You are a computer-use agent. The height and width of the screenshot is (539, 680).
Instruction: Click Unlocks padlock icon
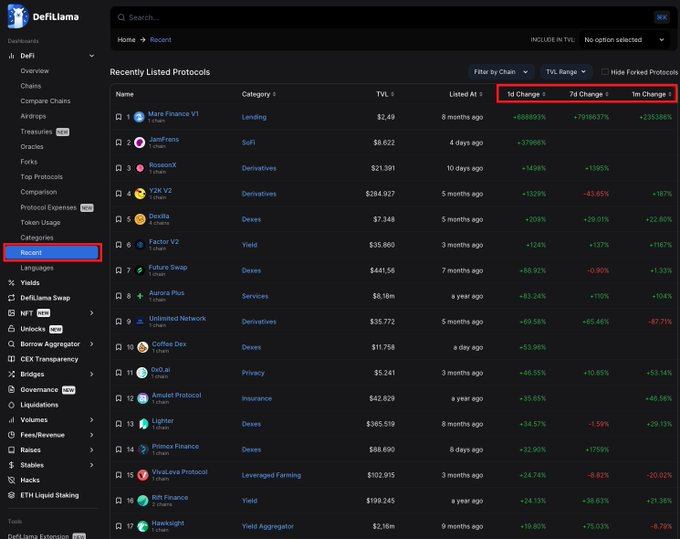point(11,329)
